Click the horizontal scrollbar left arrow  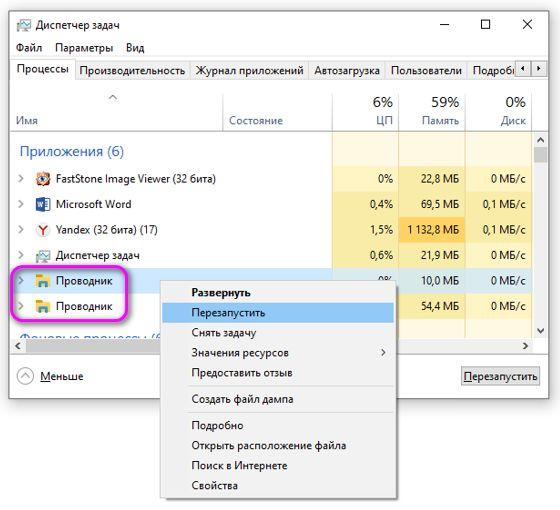point(18,346)
